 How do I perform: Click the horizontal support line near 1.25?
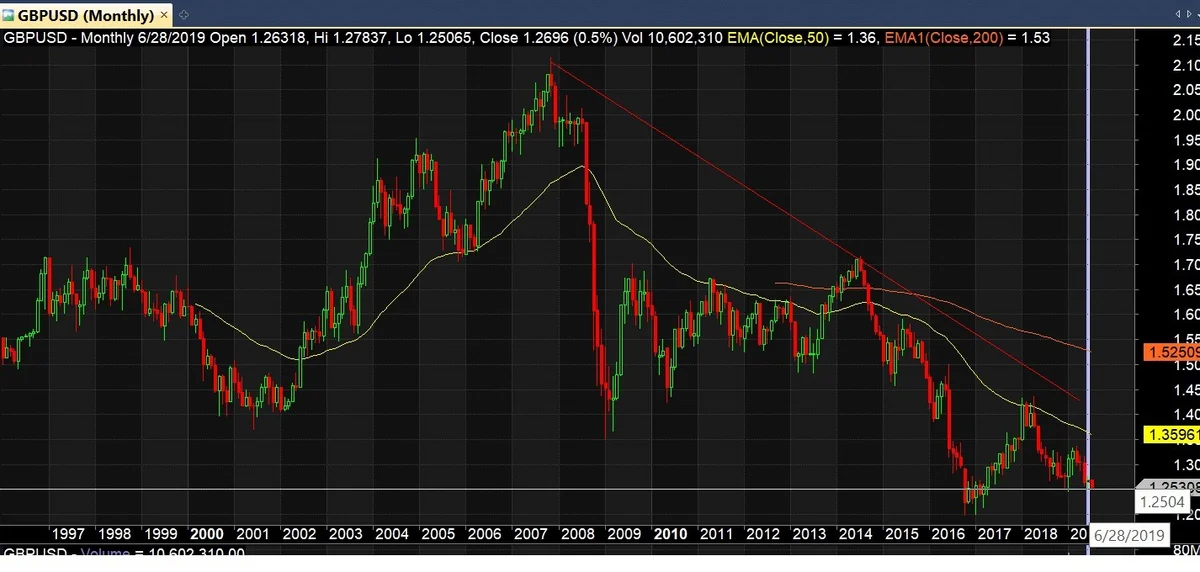545,461
